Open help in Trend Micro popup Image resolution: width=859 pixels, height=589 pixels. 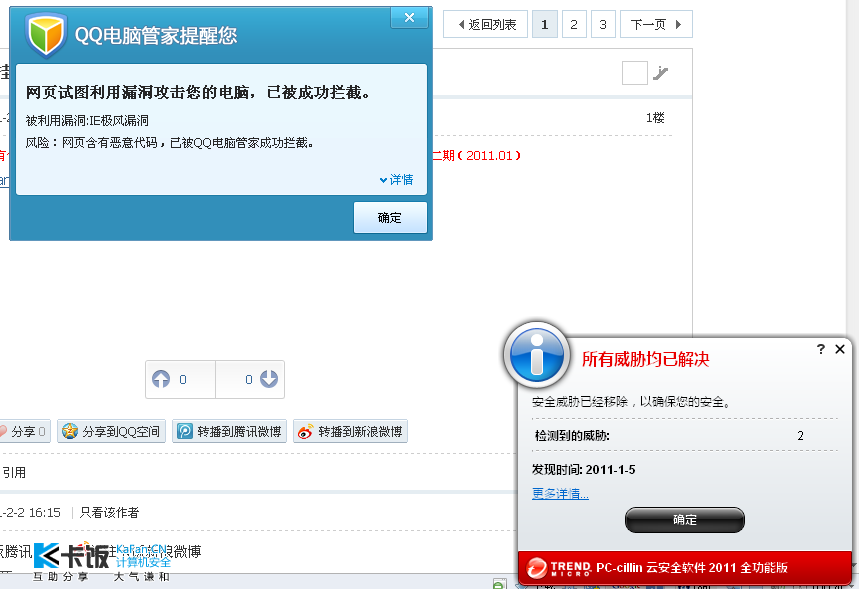point(821,349)
